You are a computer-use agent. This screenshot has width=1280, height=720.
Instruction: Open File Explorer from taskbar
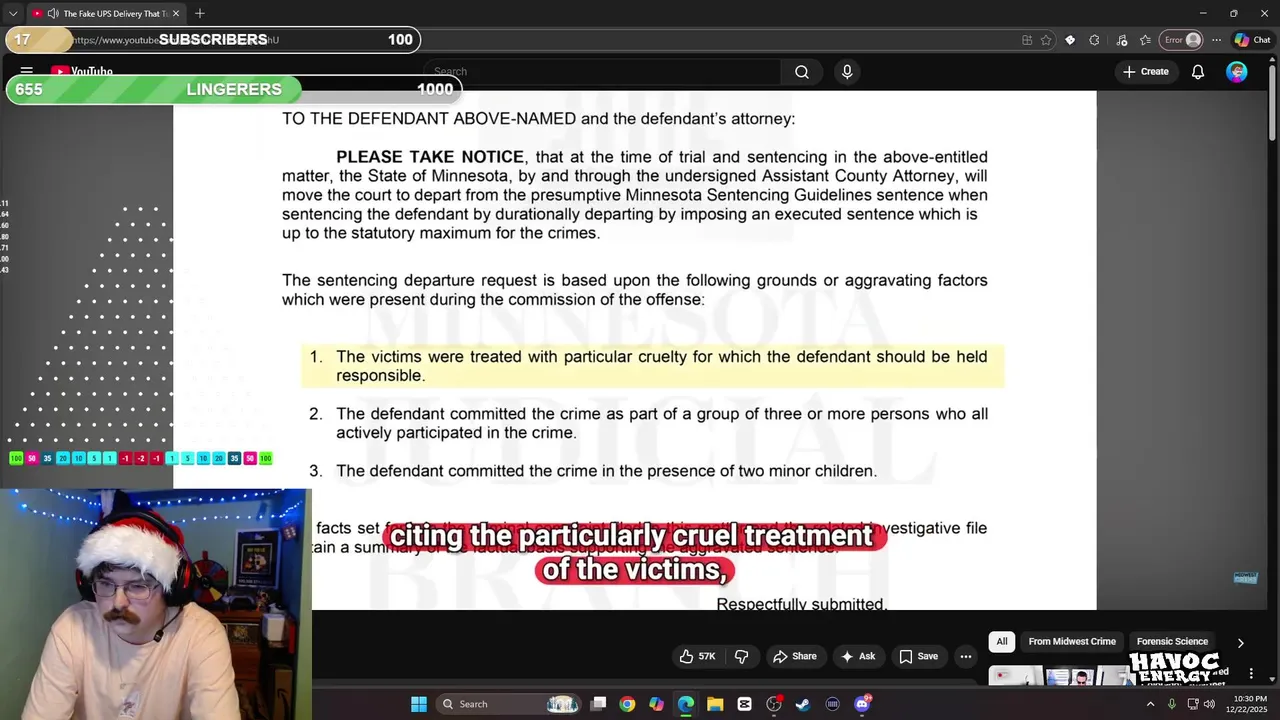click(x=715, y=704)
